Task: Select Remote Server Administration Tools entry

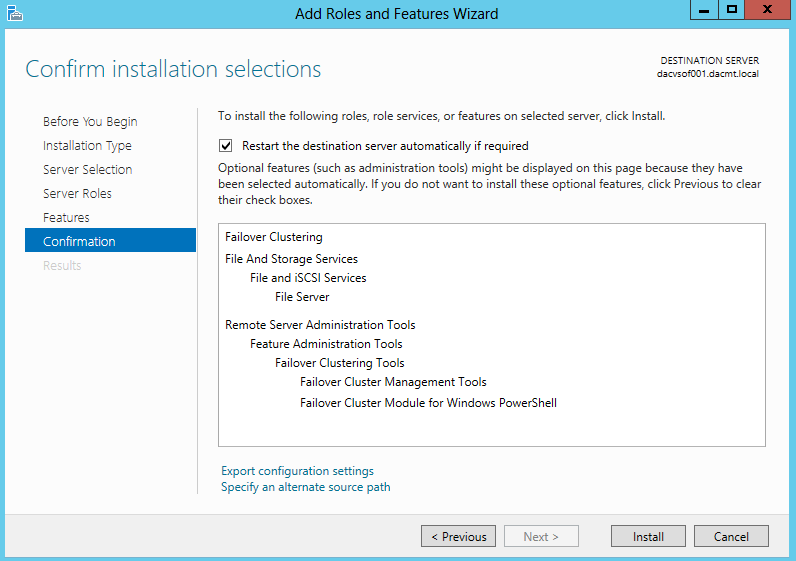Action: point(320,324)
